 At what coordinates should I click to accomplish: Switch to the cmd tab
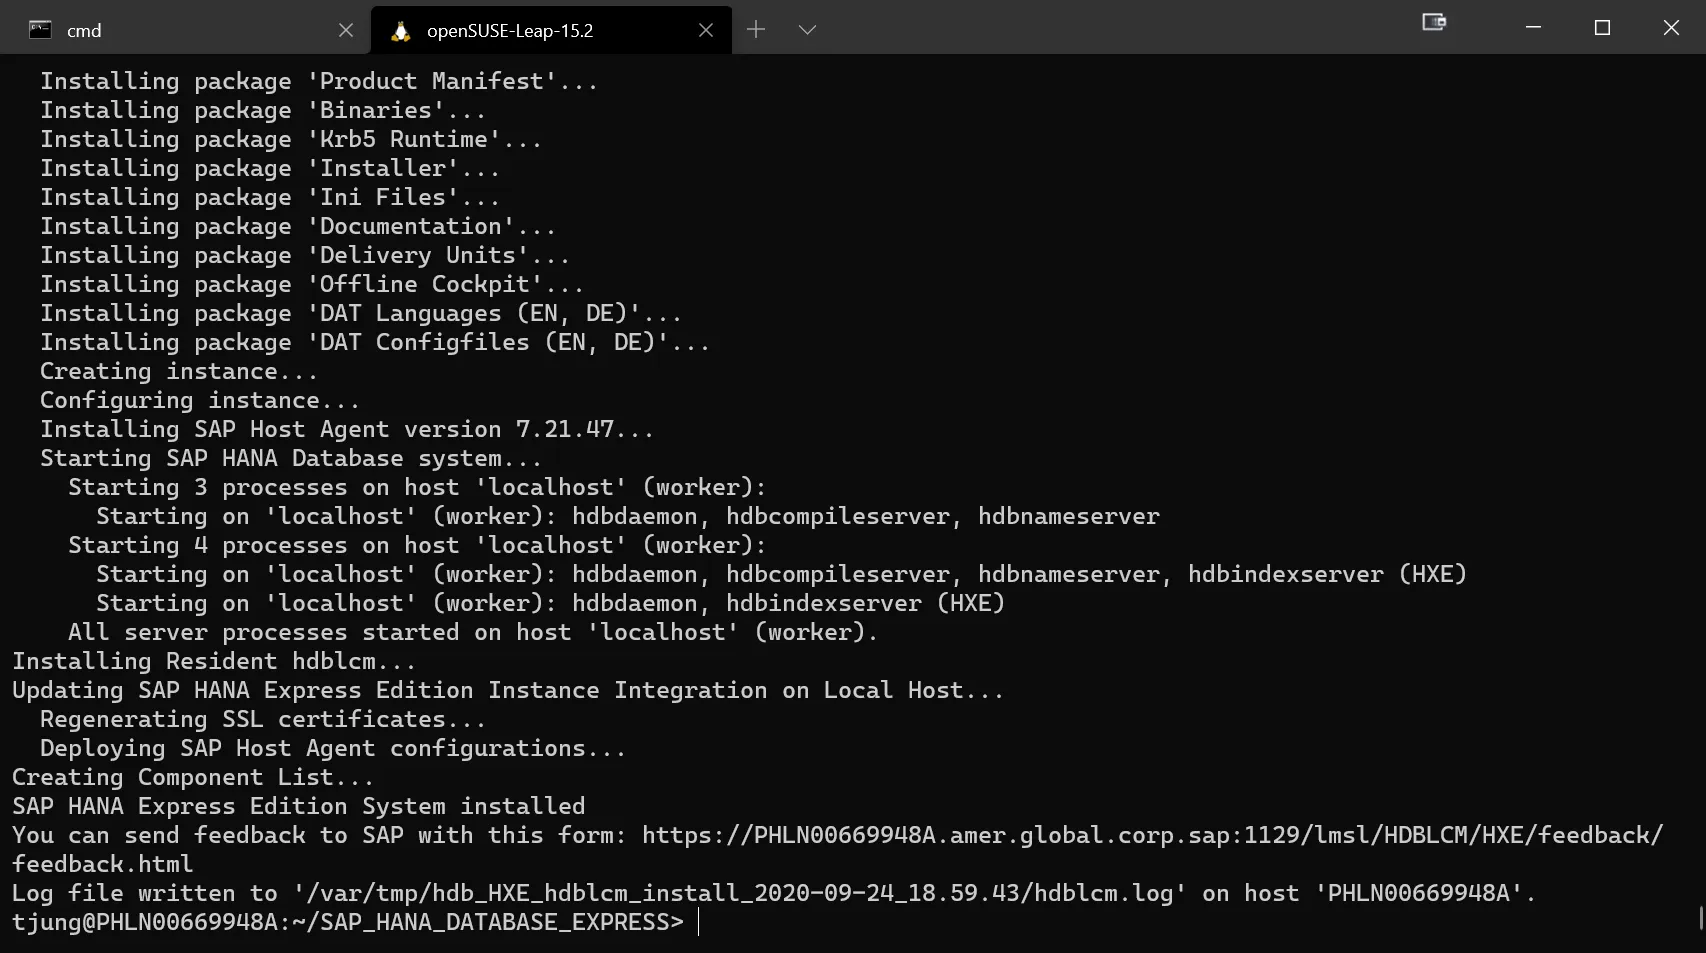(84, 31)
